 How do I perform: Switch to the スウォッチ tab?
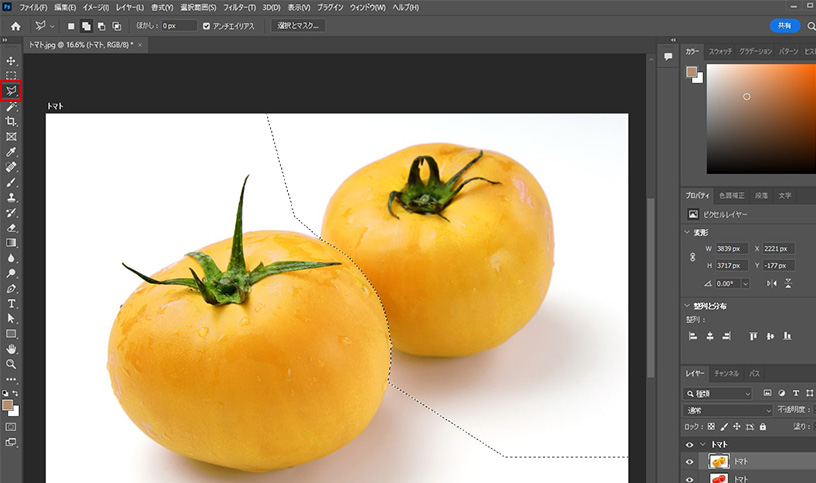tap(720, 51)
